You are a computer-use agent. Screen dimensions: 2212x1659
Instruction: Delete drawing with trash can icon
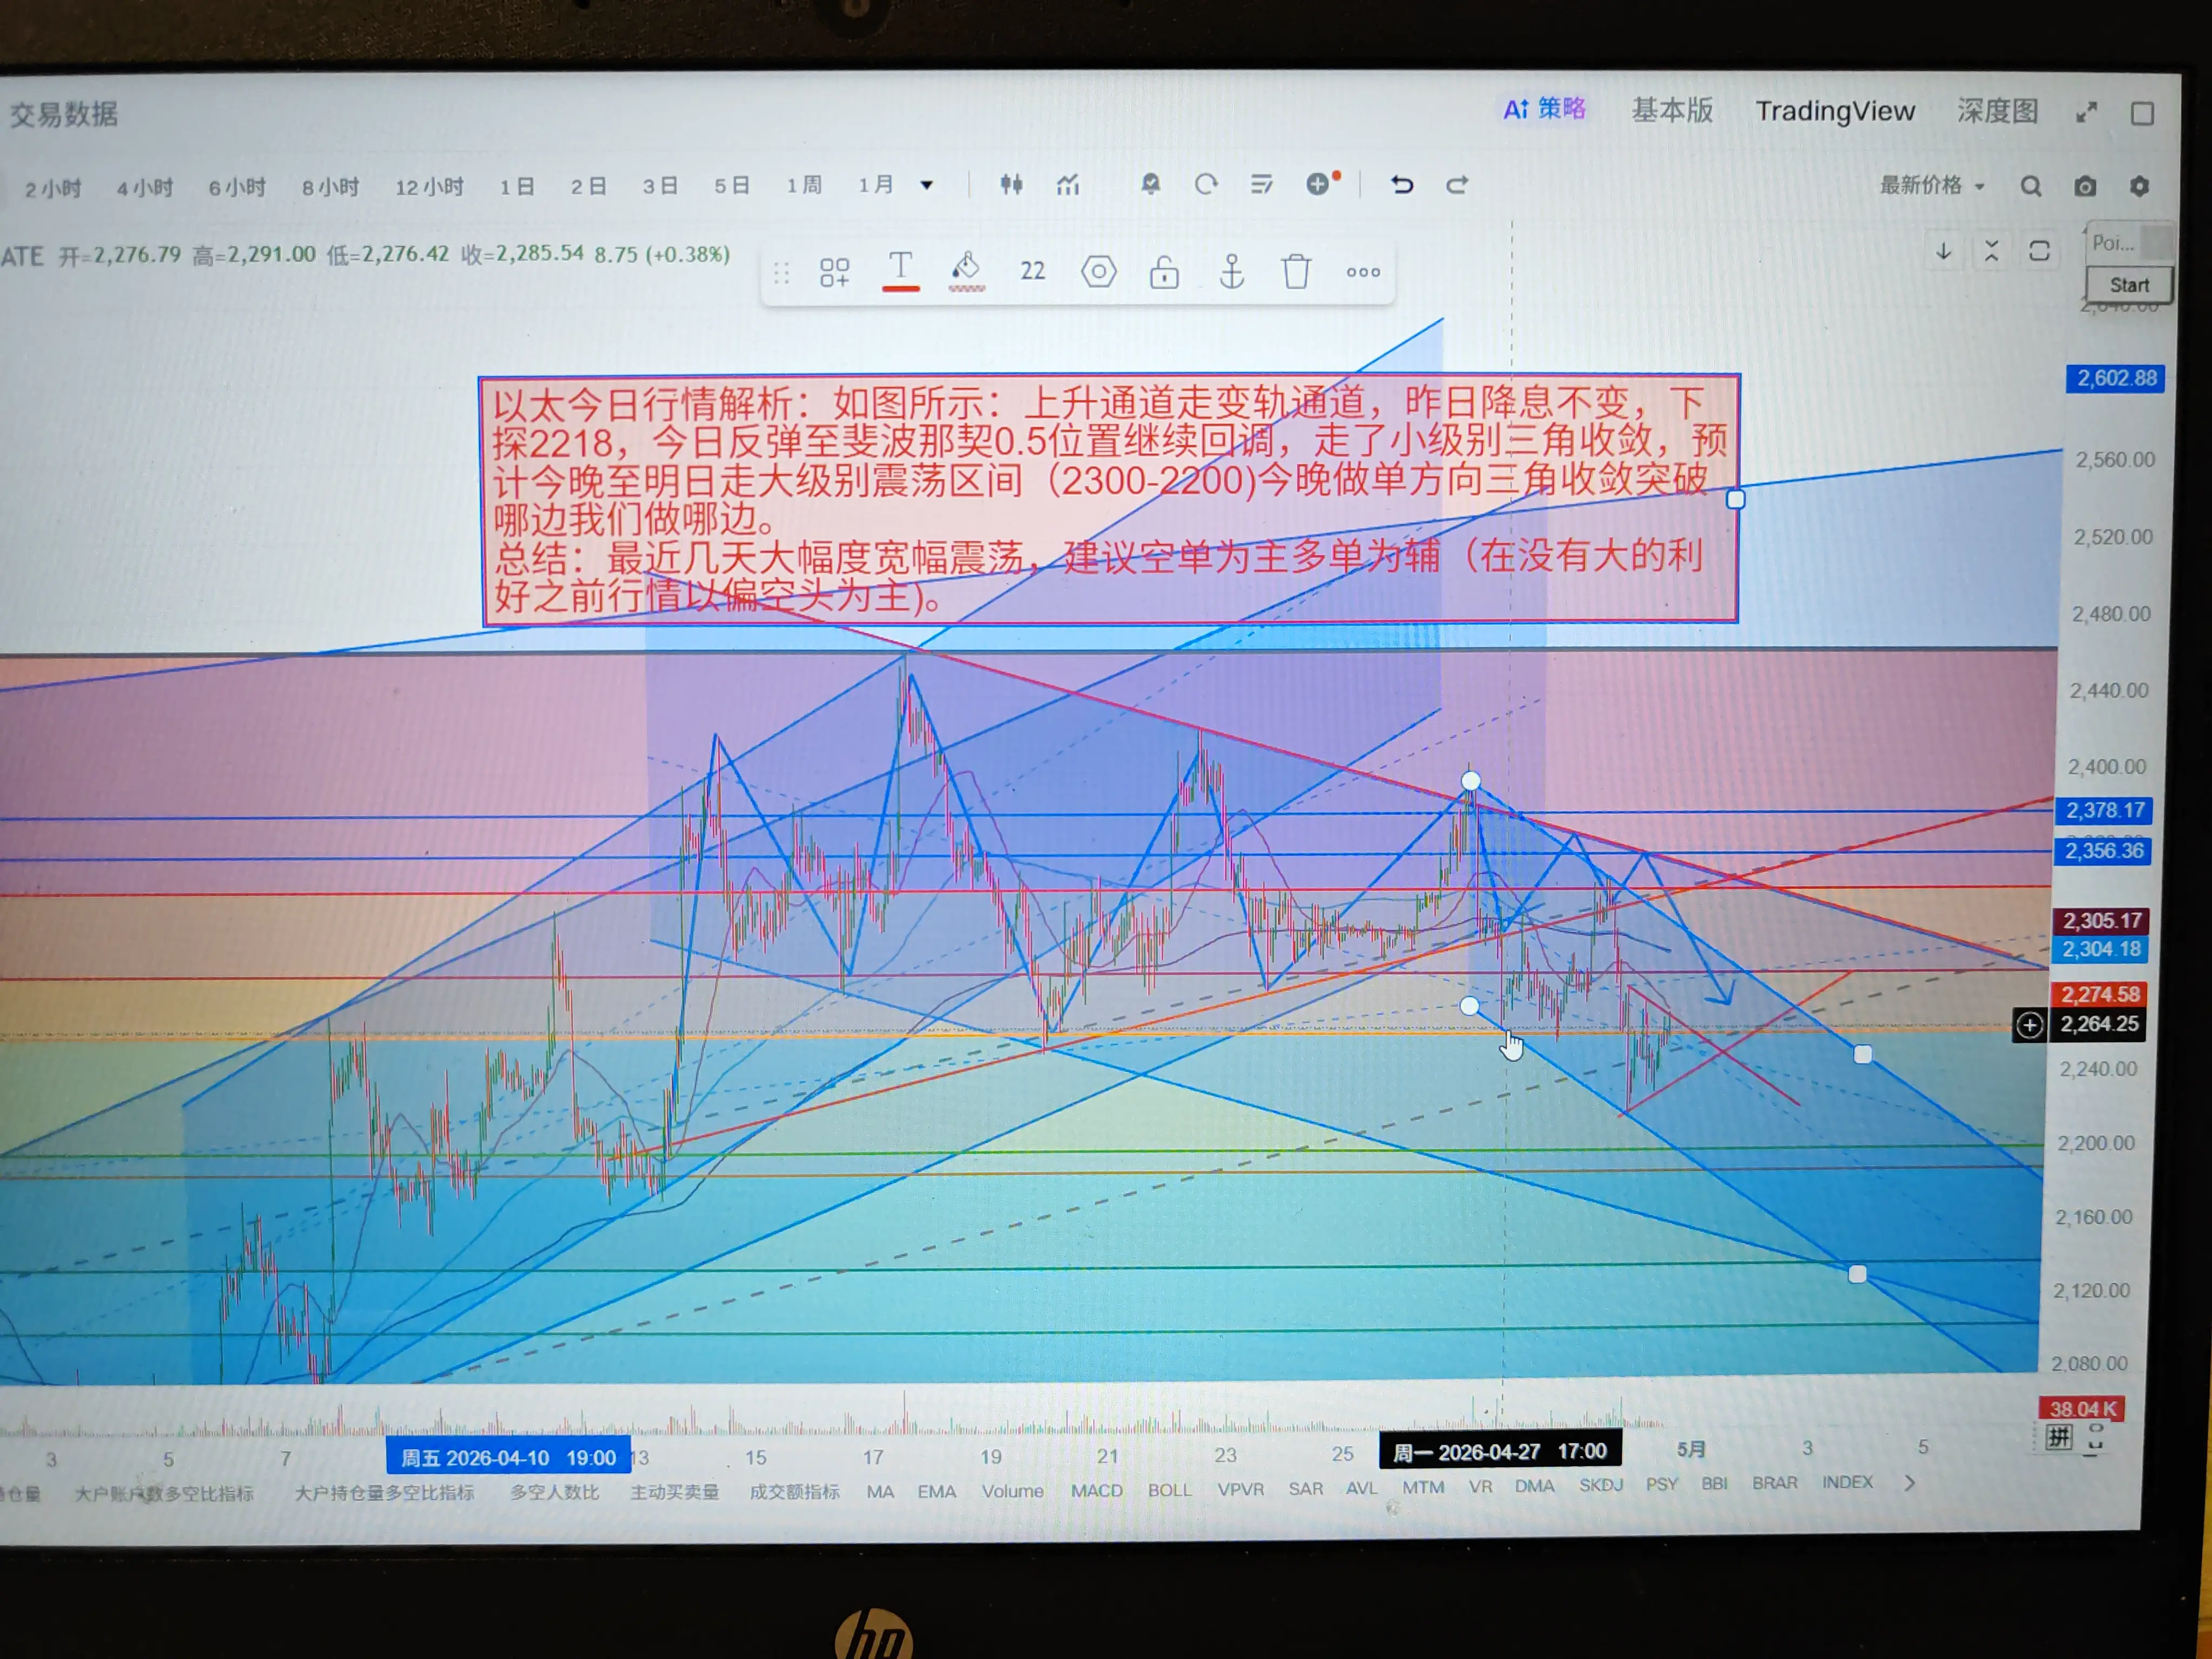point(1296,271)
